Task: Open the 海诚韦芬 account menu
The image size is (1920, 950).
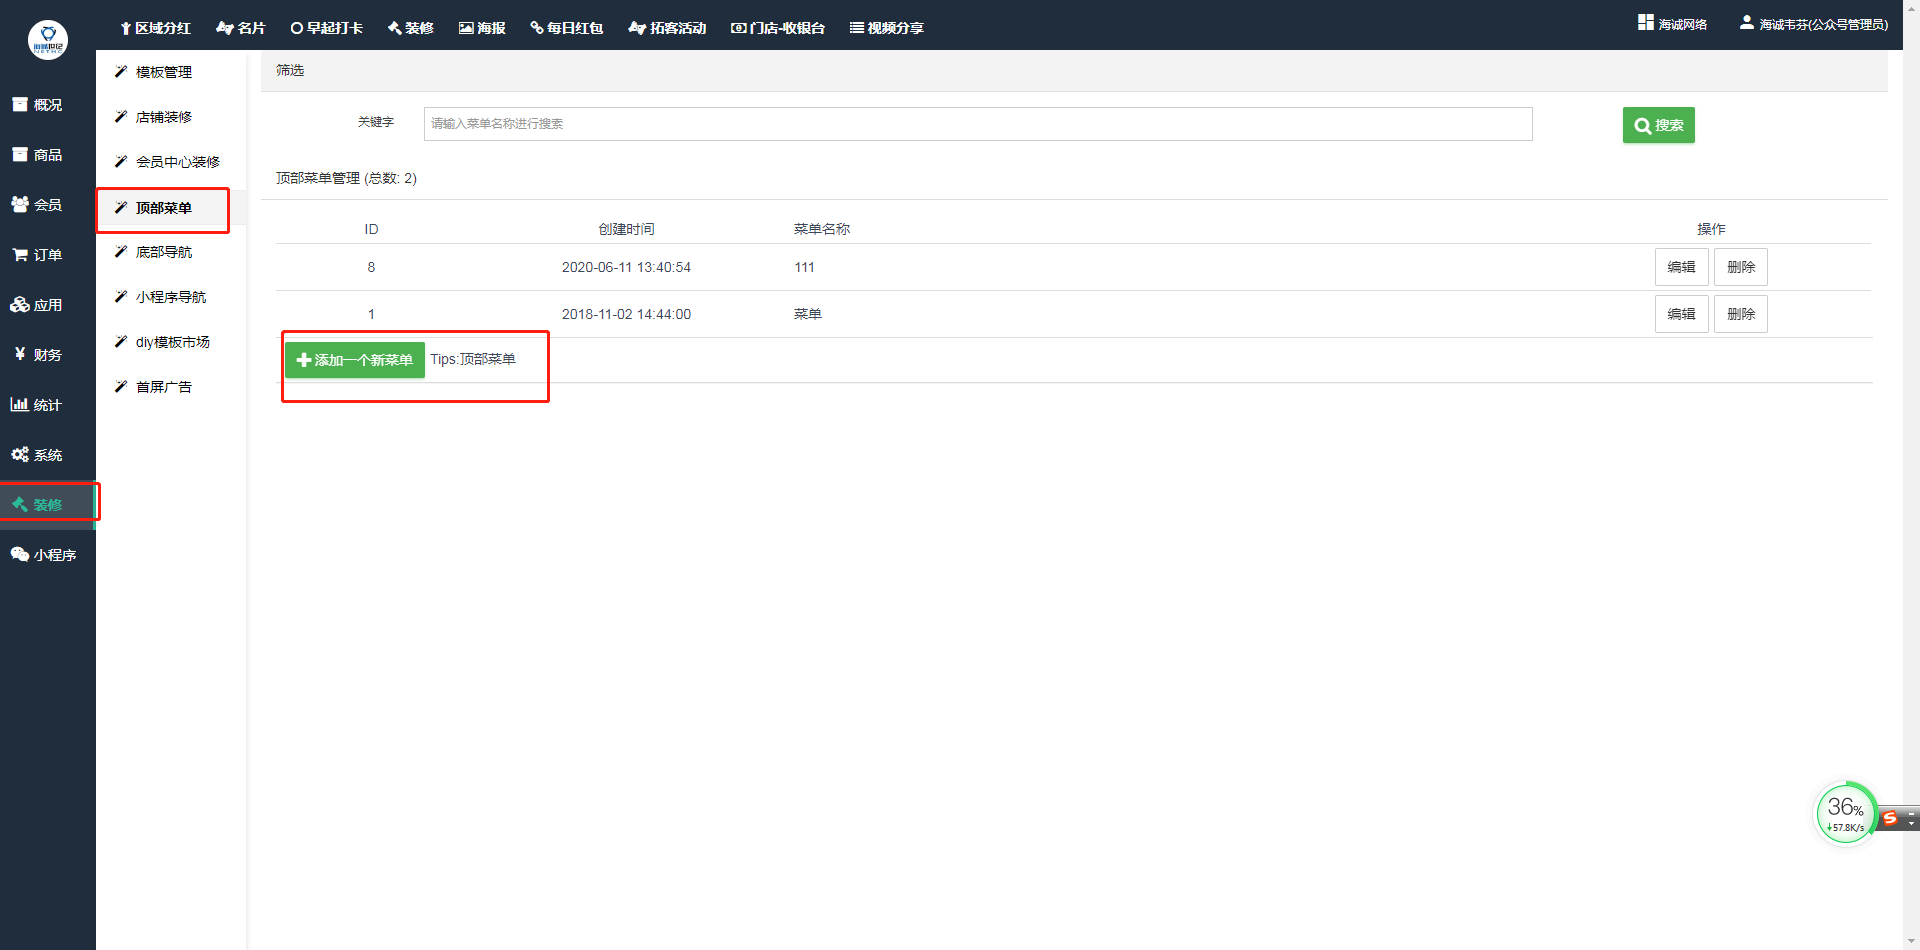Action: tap(1814, 24)
